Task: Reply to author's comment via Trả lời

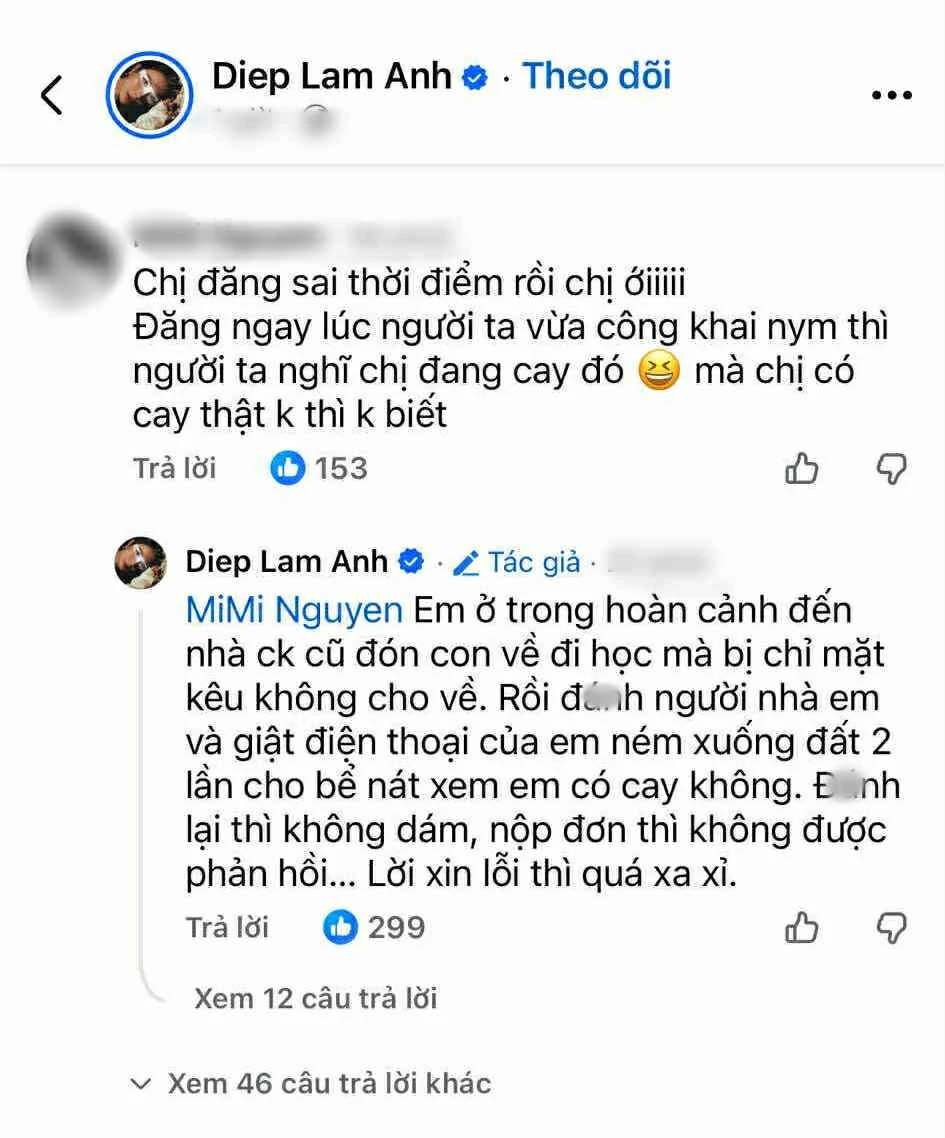Action: pyautogui.click(x=227, y=928)
